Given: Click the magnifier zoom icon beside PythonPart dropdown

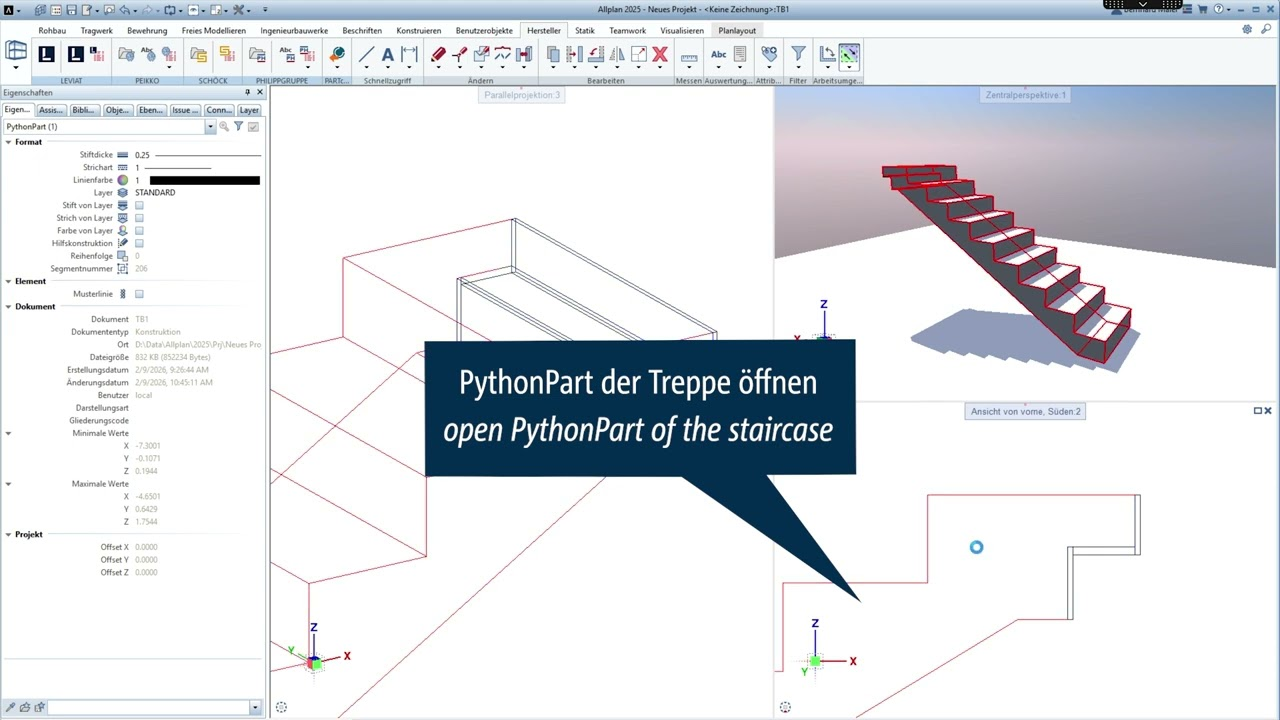Looking at the screenshot, I should 224,127.
